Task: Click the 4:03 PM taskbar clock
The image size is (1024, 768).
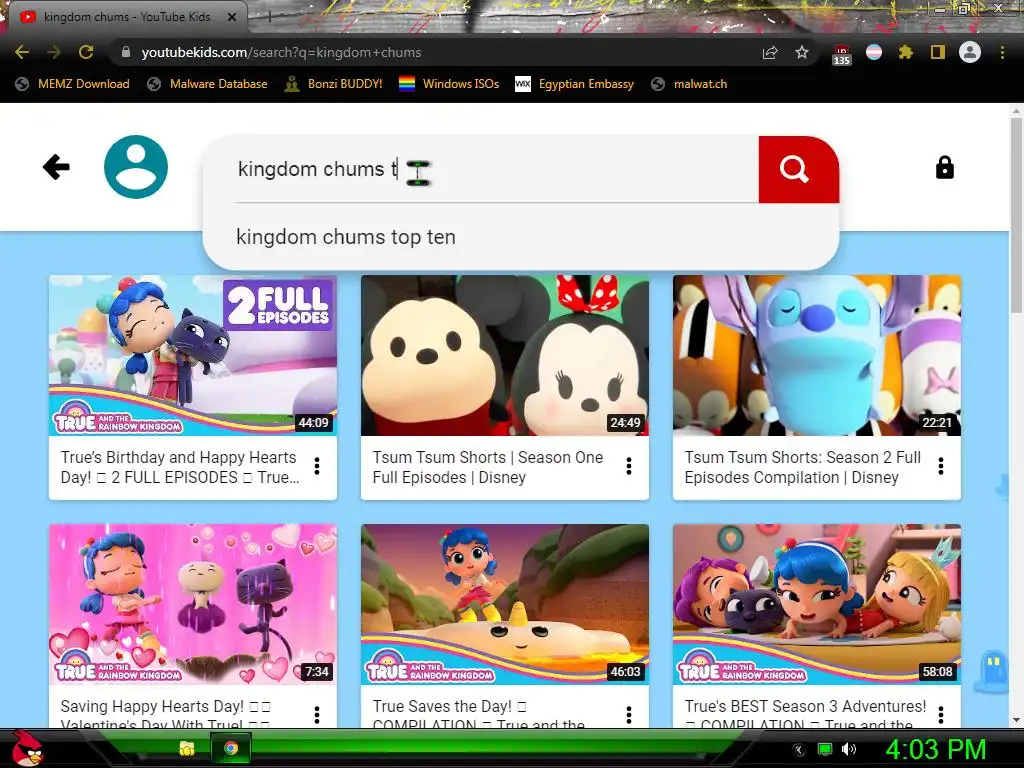Action: tap(935, 749)
